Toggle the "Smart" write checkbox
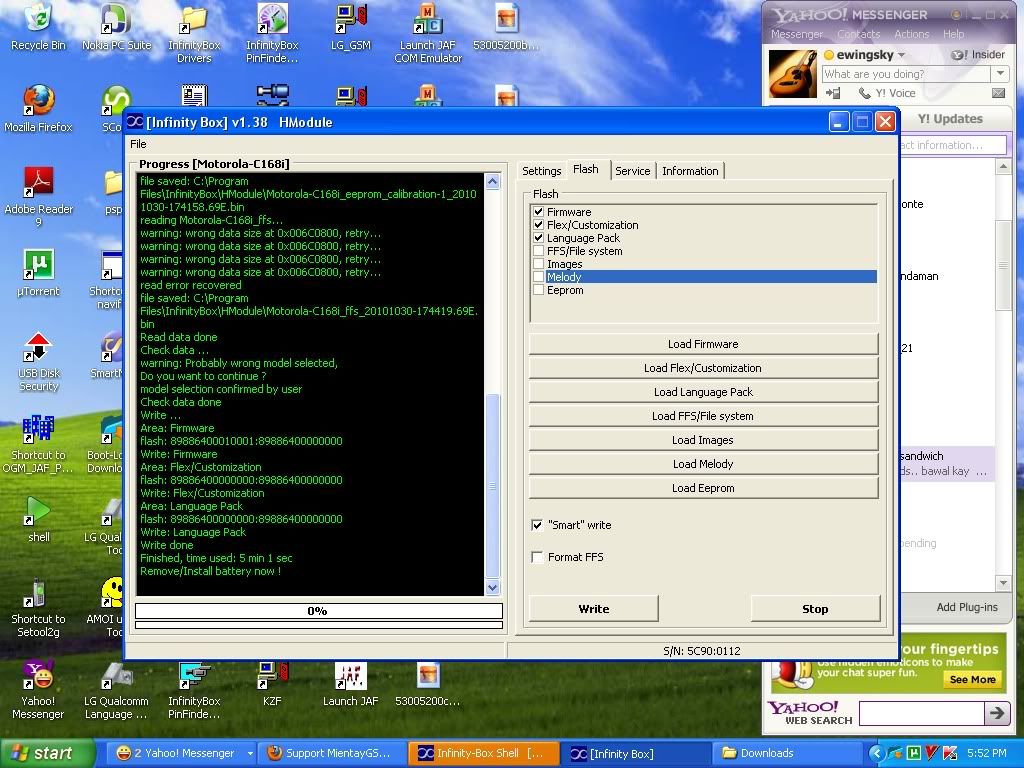 538,525
